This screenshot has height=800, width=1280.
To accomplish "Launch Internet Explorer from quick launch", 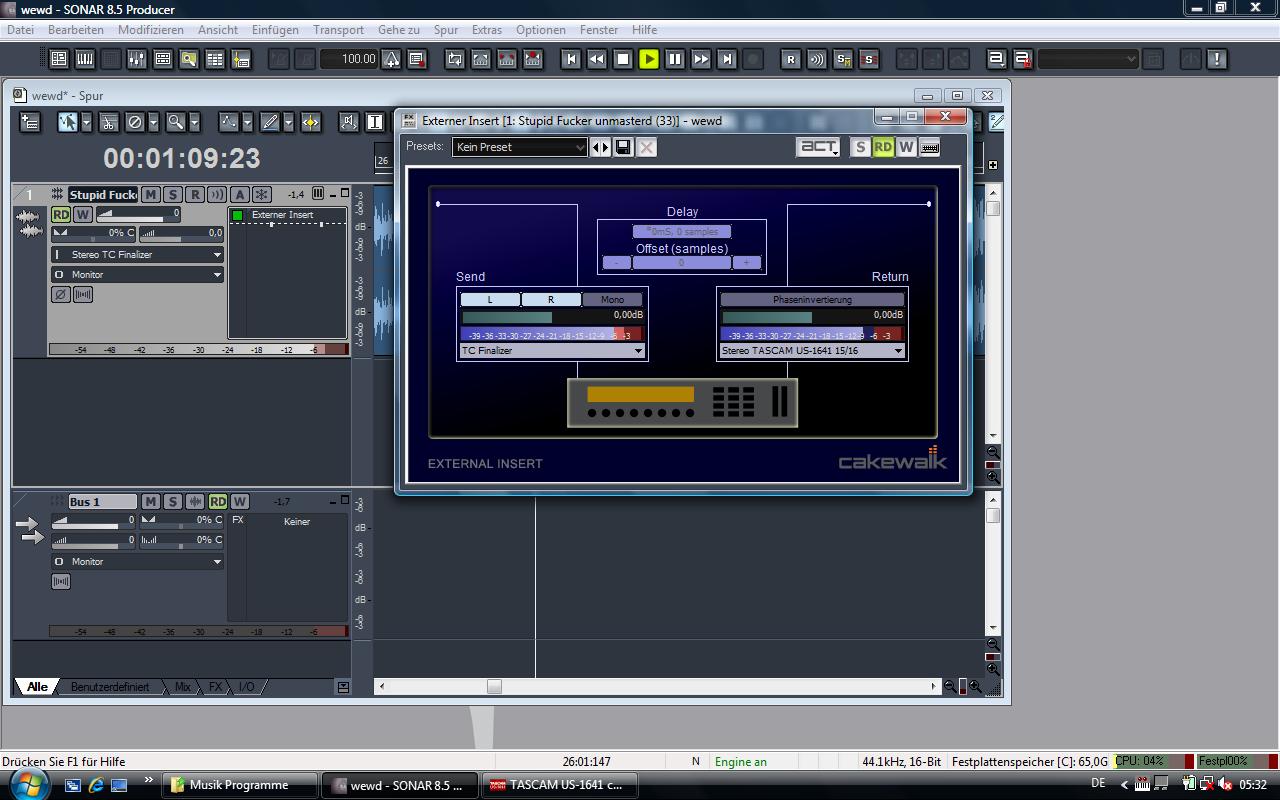I will tap(96, 785).
